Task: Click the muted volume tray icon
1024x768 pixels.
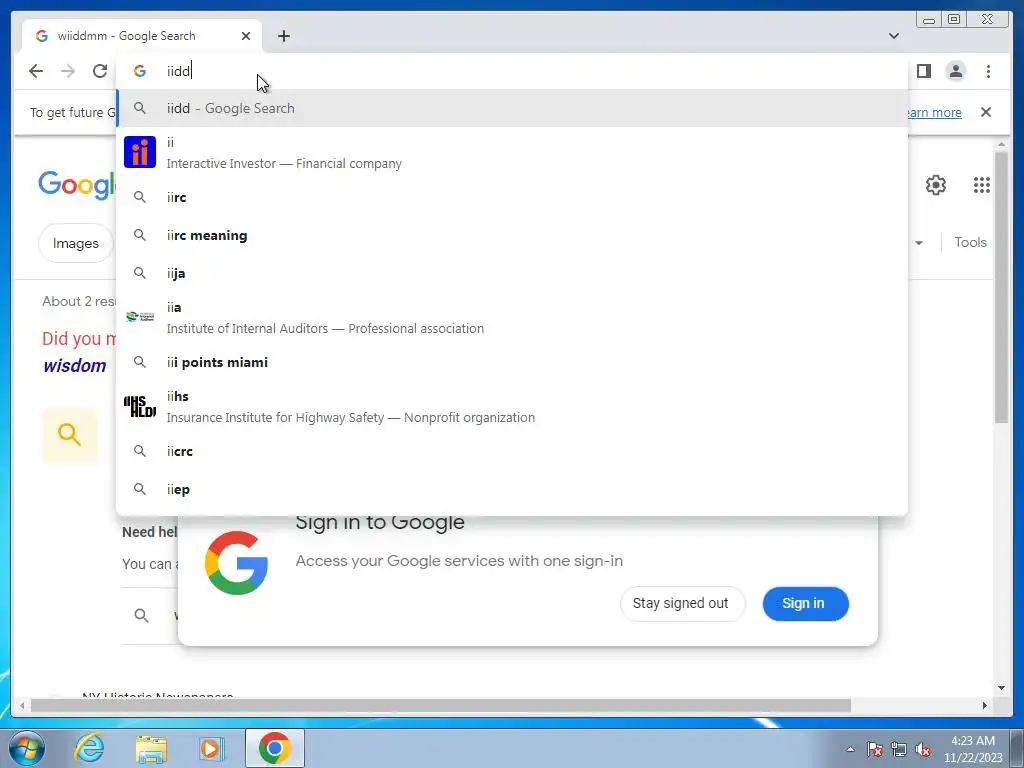Action: [923, 749]
